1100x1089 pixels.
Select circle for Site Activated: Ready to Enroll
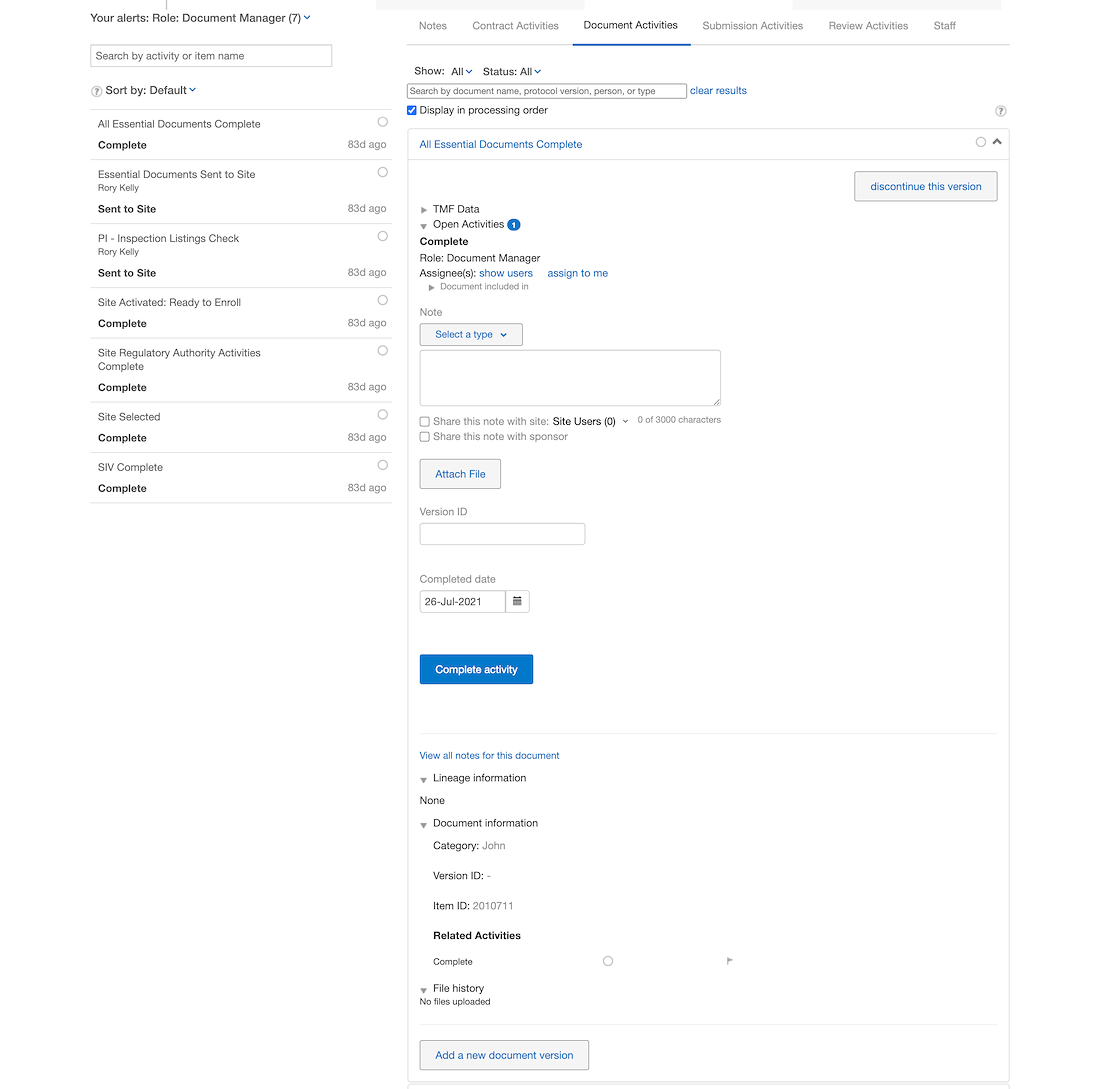pos(382,300)
